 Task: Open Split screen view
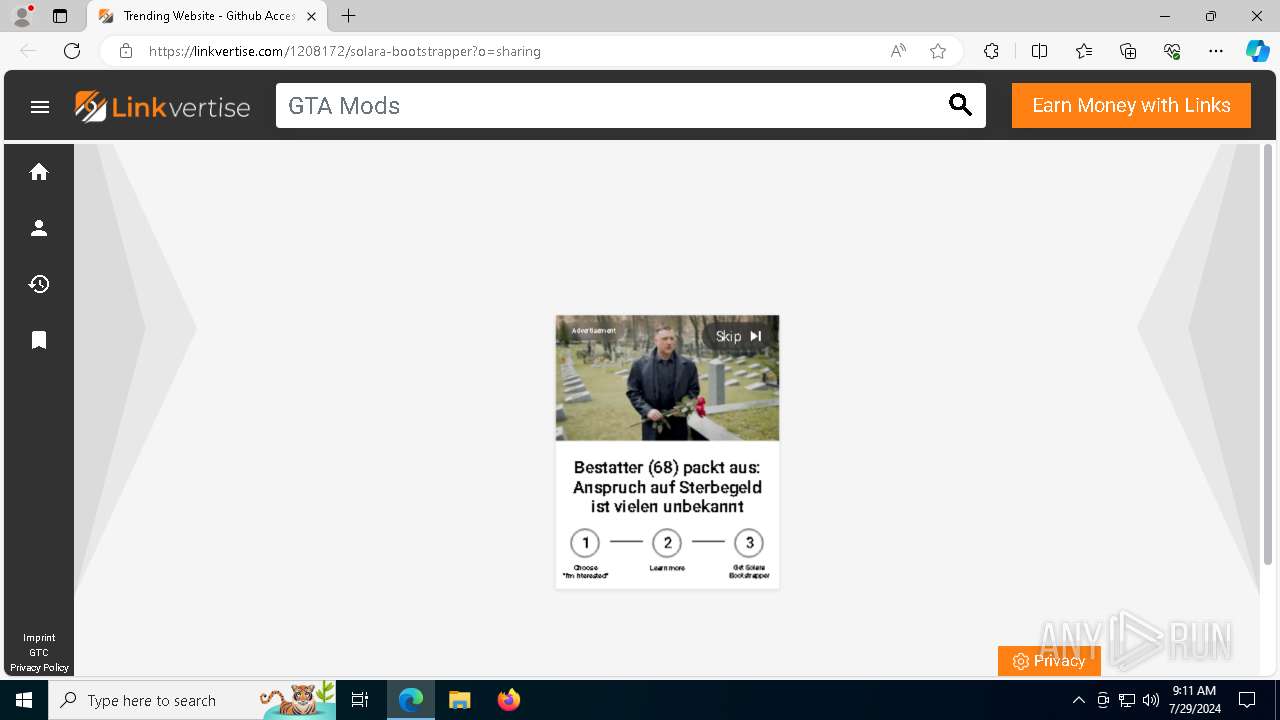1039,51
